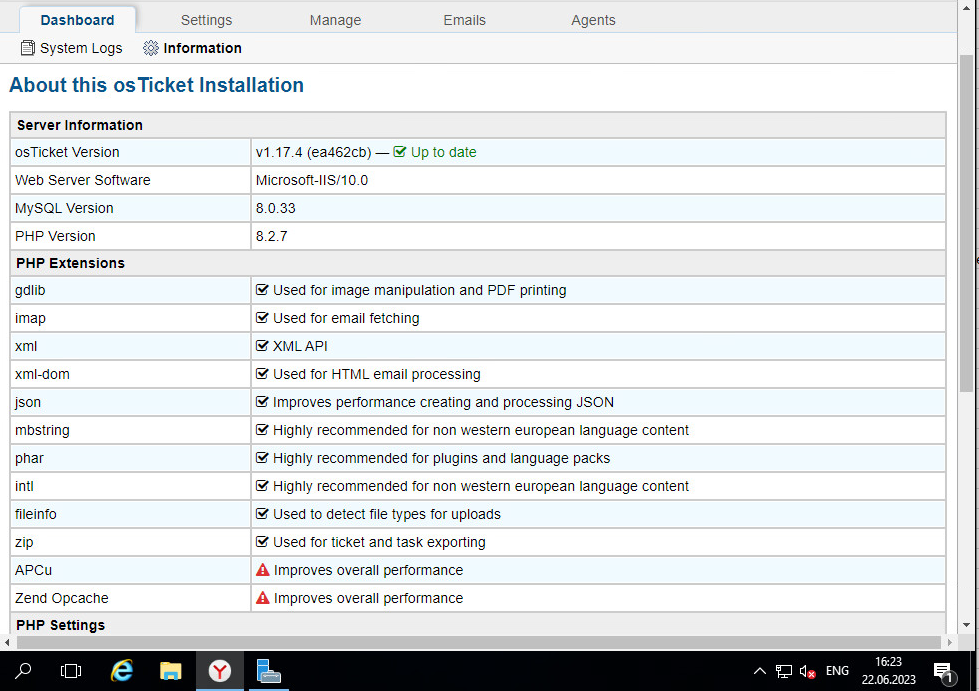This screenshot has height=691, width=979.
Task: Click the zip extension checkmark
Action: click(x=263, y=542)
